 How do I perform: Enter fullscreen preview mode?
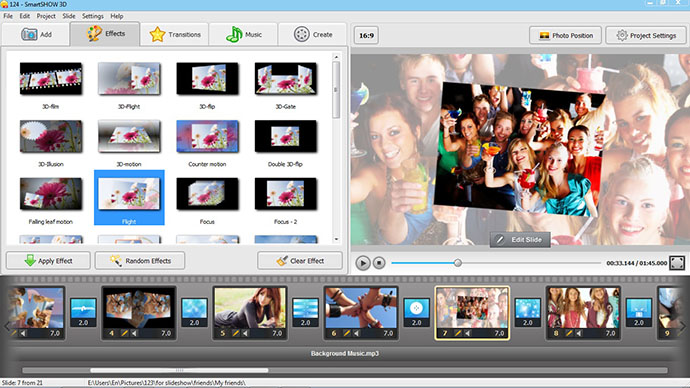[x=677, y=263]
